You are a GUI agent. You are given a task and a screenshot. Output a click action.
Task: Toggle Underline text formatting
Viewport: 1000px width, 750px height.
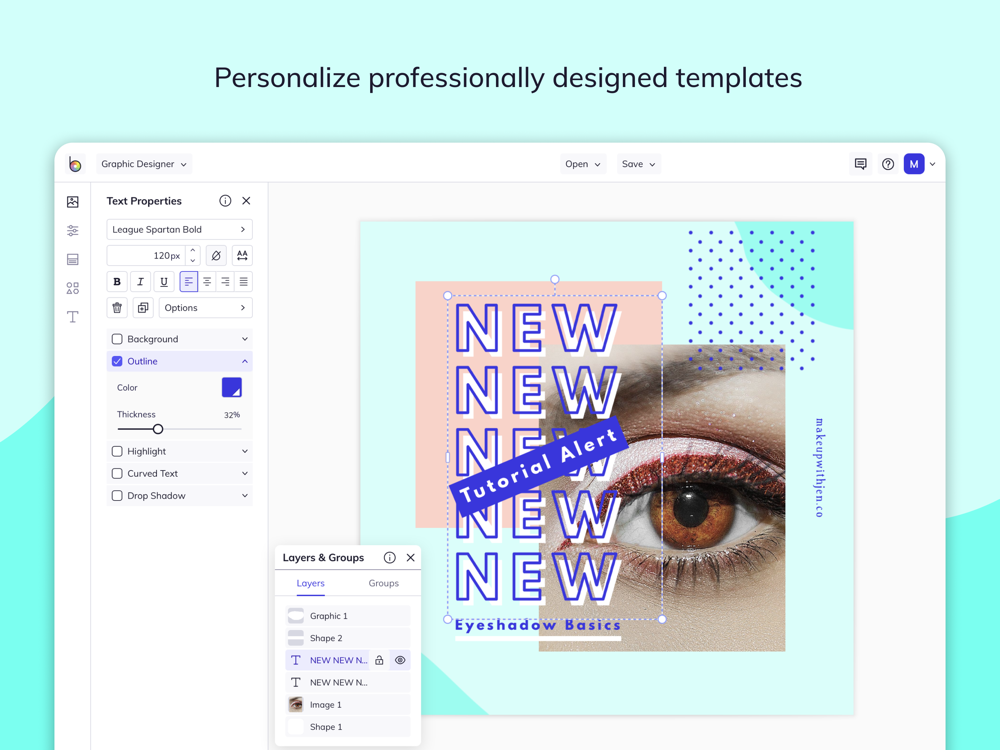pos(164,282)
